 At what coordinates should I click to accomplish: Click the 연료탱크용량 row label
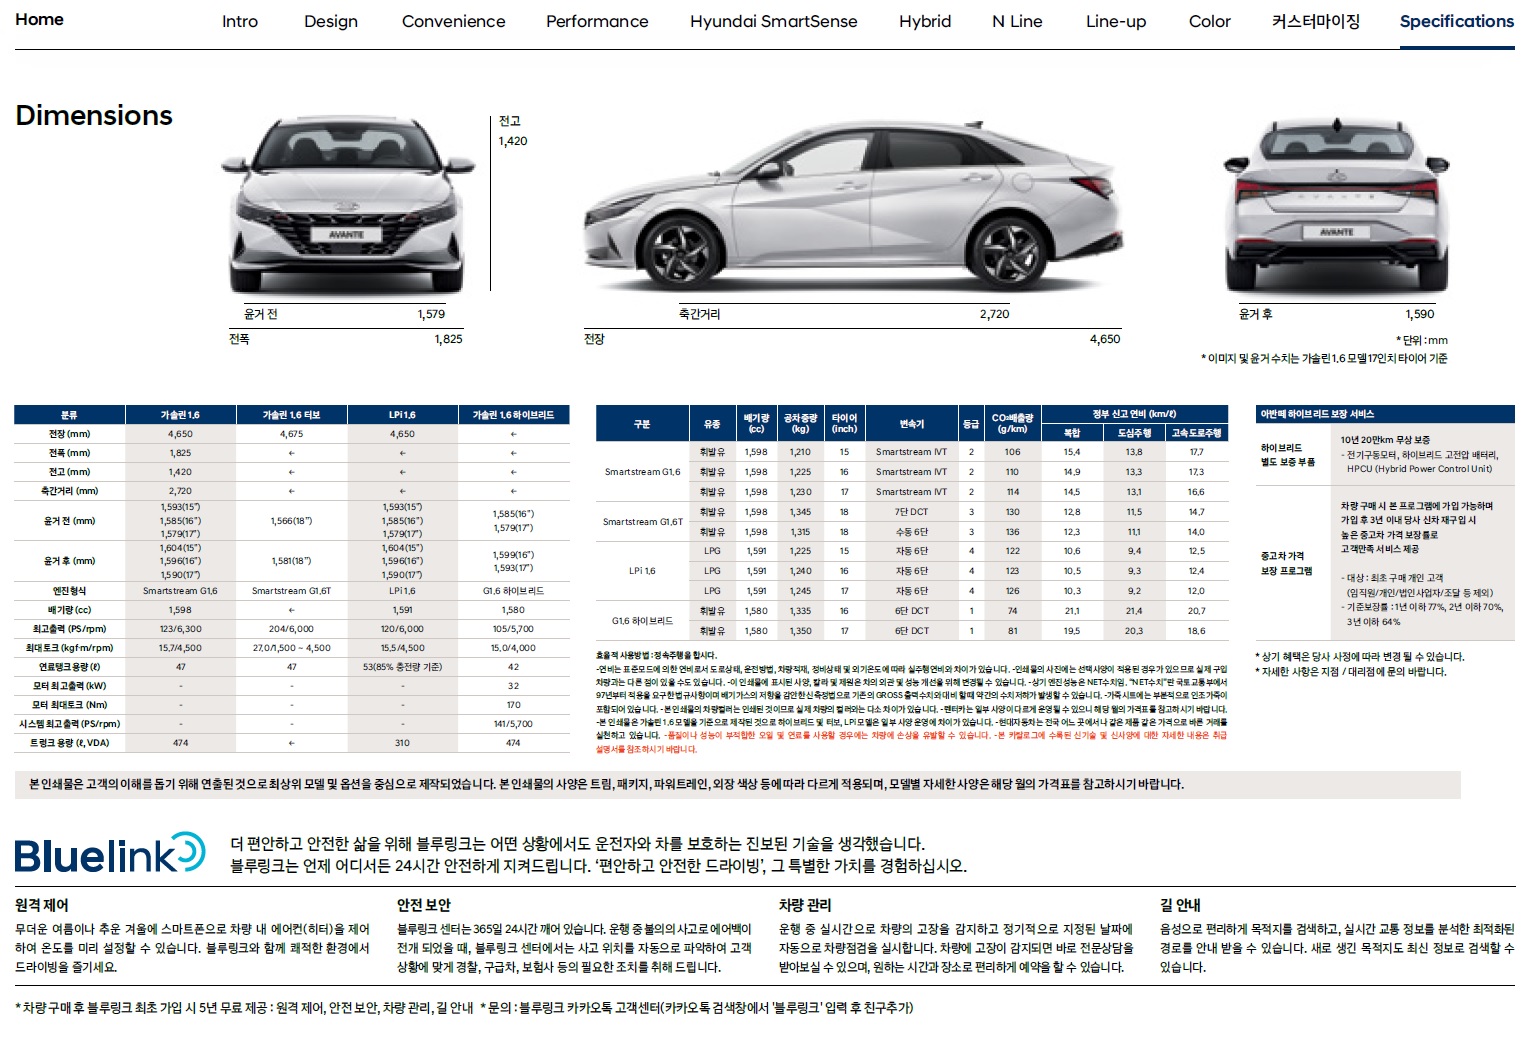click(69, 667)
